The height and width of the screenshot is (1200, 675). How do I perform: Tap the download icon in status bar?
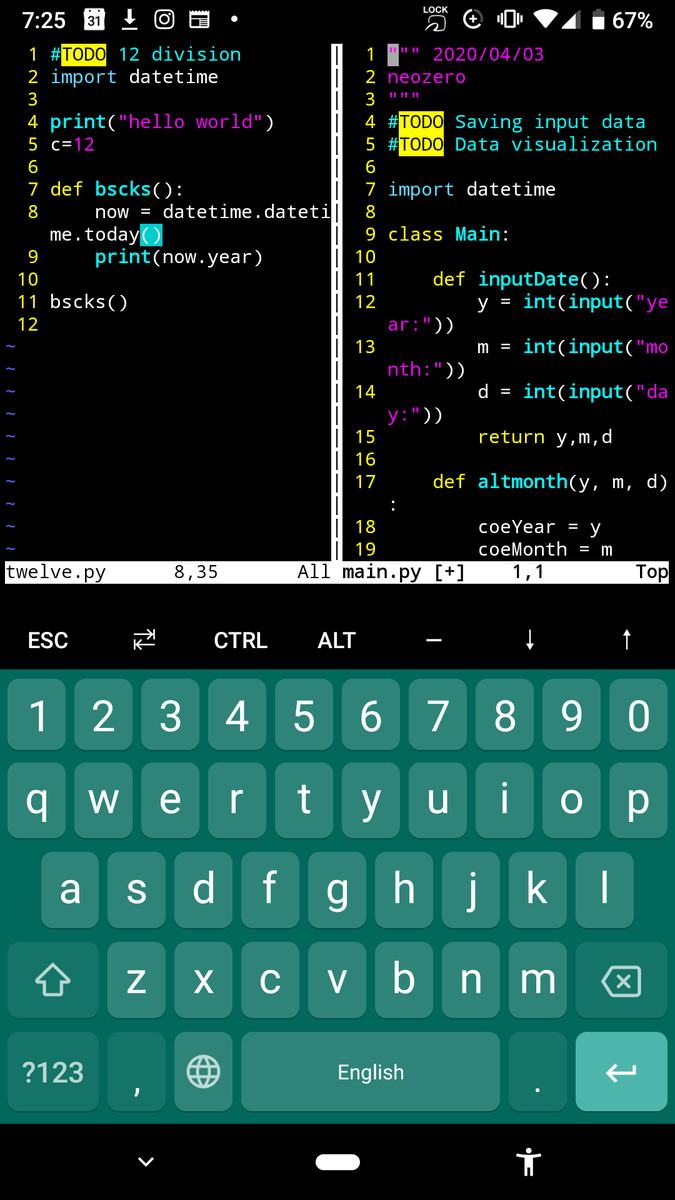(x=129, y=20)
